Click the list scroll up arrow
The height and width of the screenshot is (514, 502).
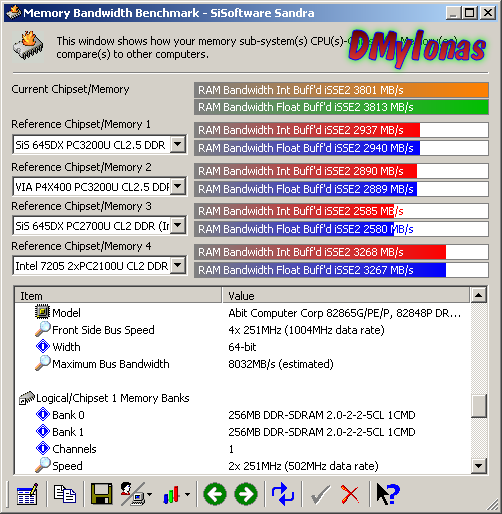click(479, 295)
